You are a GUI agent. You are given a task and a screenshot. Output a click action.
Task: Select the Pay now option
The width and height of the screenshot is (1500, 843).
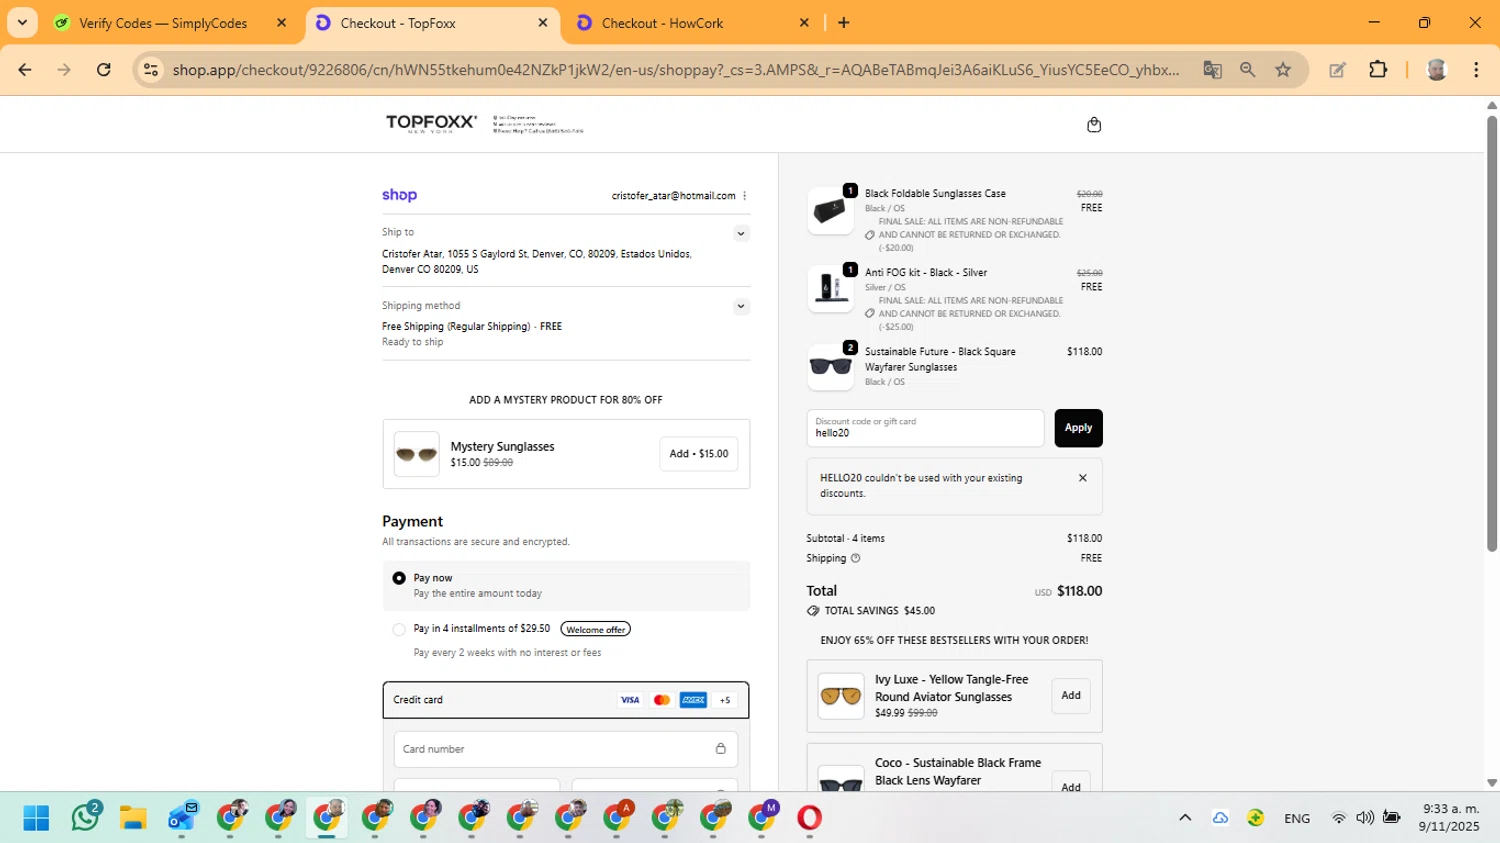click(399, 578)
